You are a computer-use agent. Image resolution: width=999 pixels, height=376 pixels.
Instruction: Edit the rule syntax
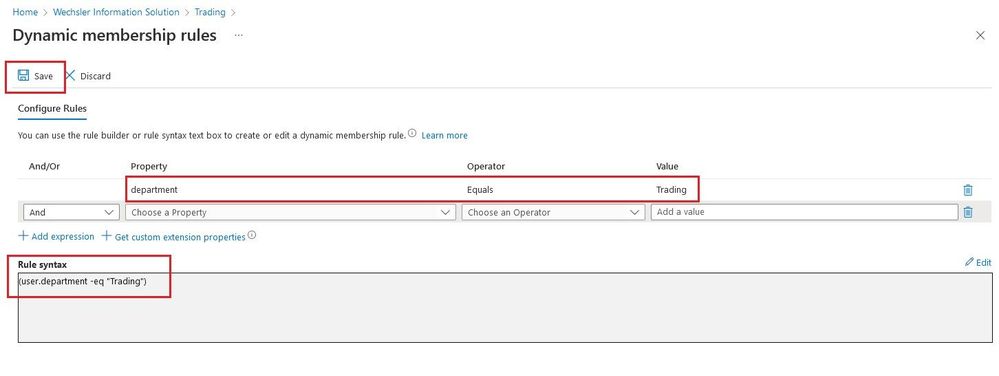click(x=979, y=262)
